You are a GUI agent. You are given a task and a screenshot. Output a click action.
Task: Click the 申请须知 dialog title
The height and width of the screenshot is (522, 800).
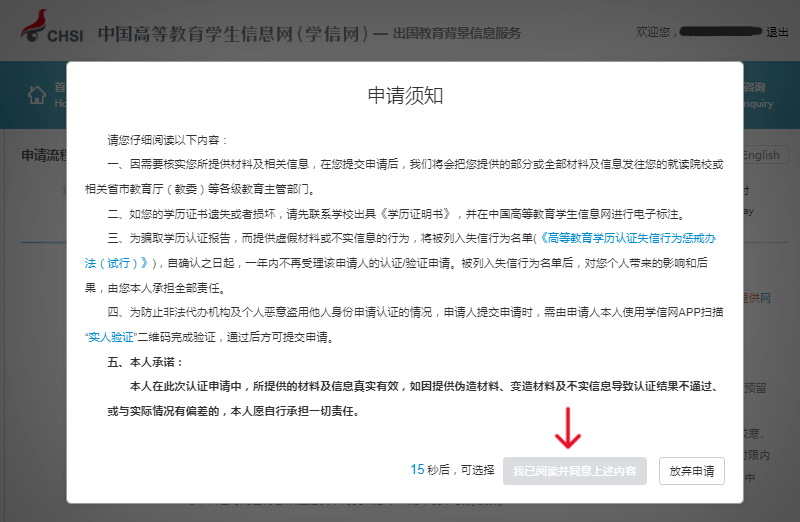(x=405, y=95)
